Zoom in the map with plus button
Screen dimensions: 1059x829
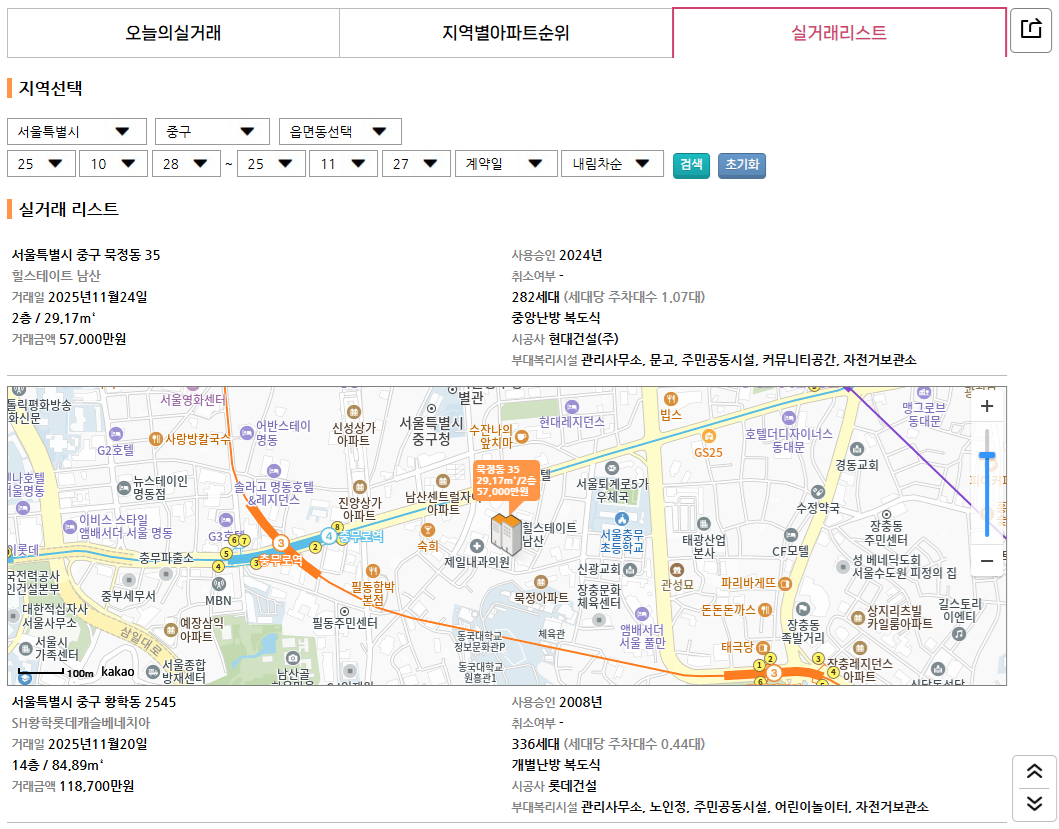(x=987, y=407)
